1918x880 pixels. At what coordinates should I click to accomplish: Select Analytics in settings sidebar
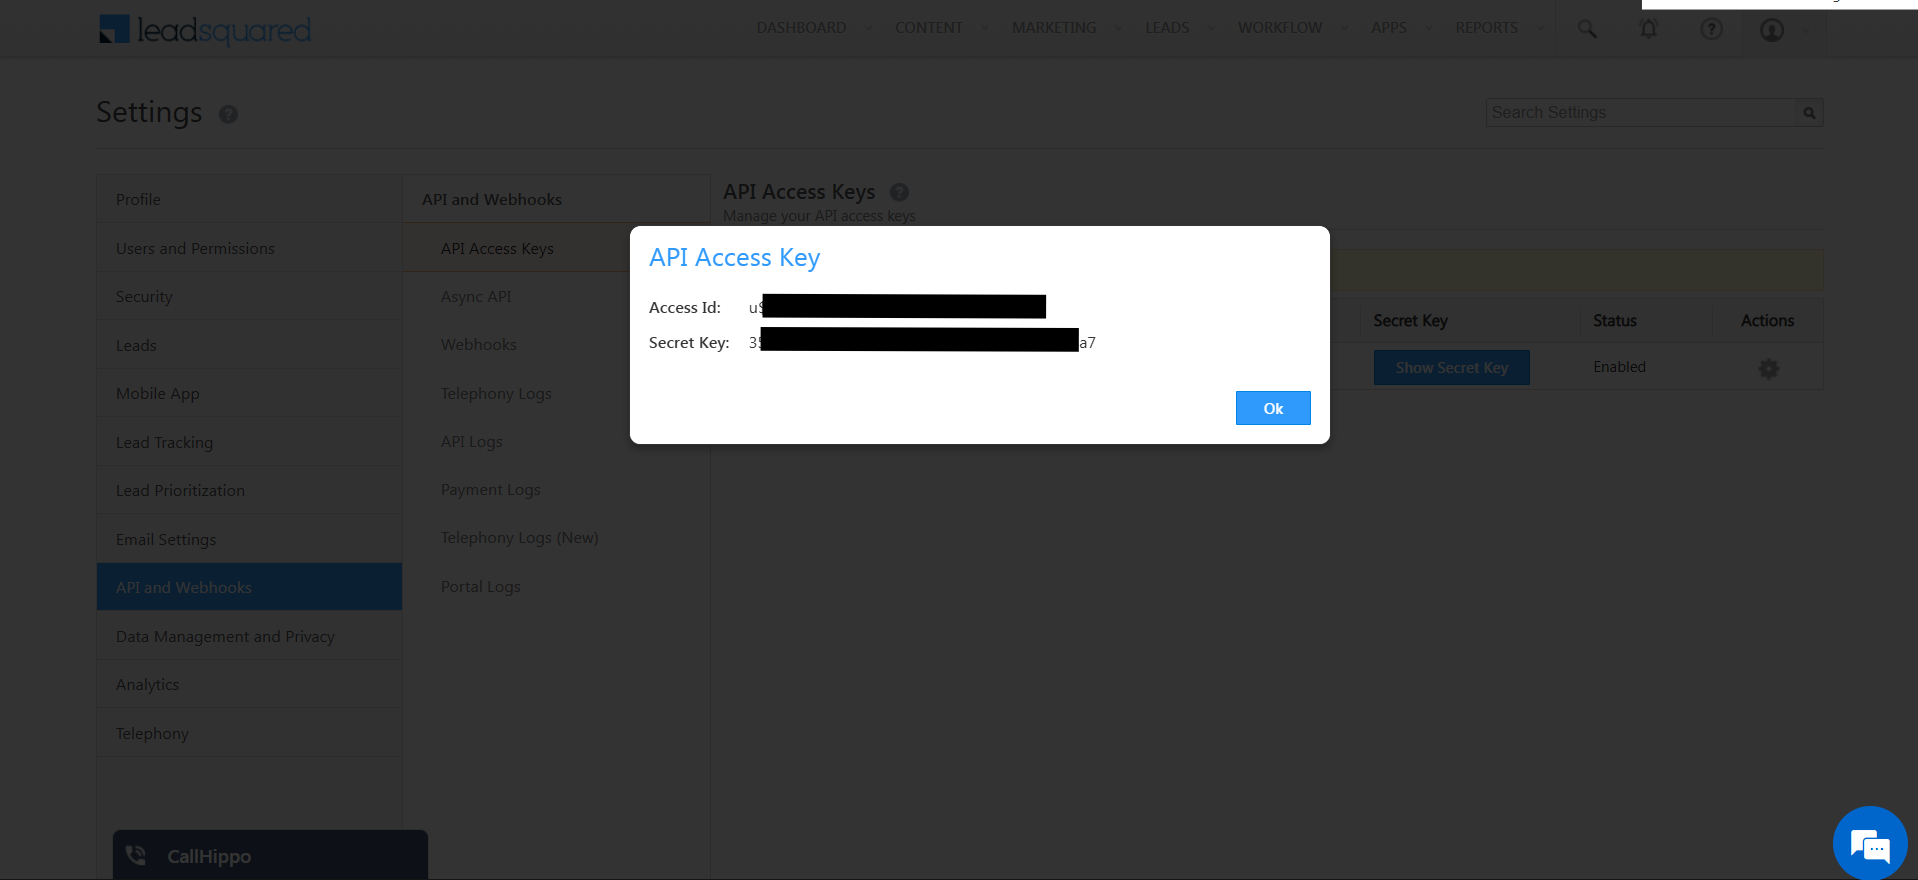point(249,684)
